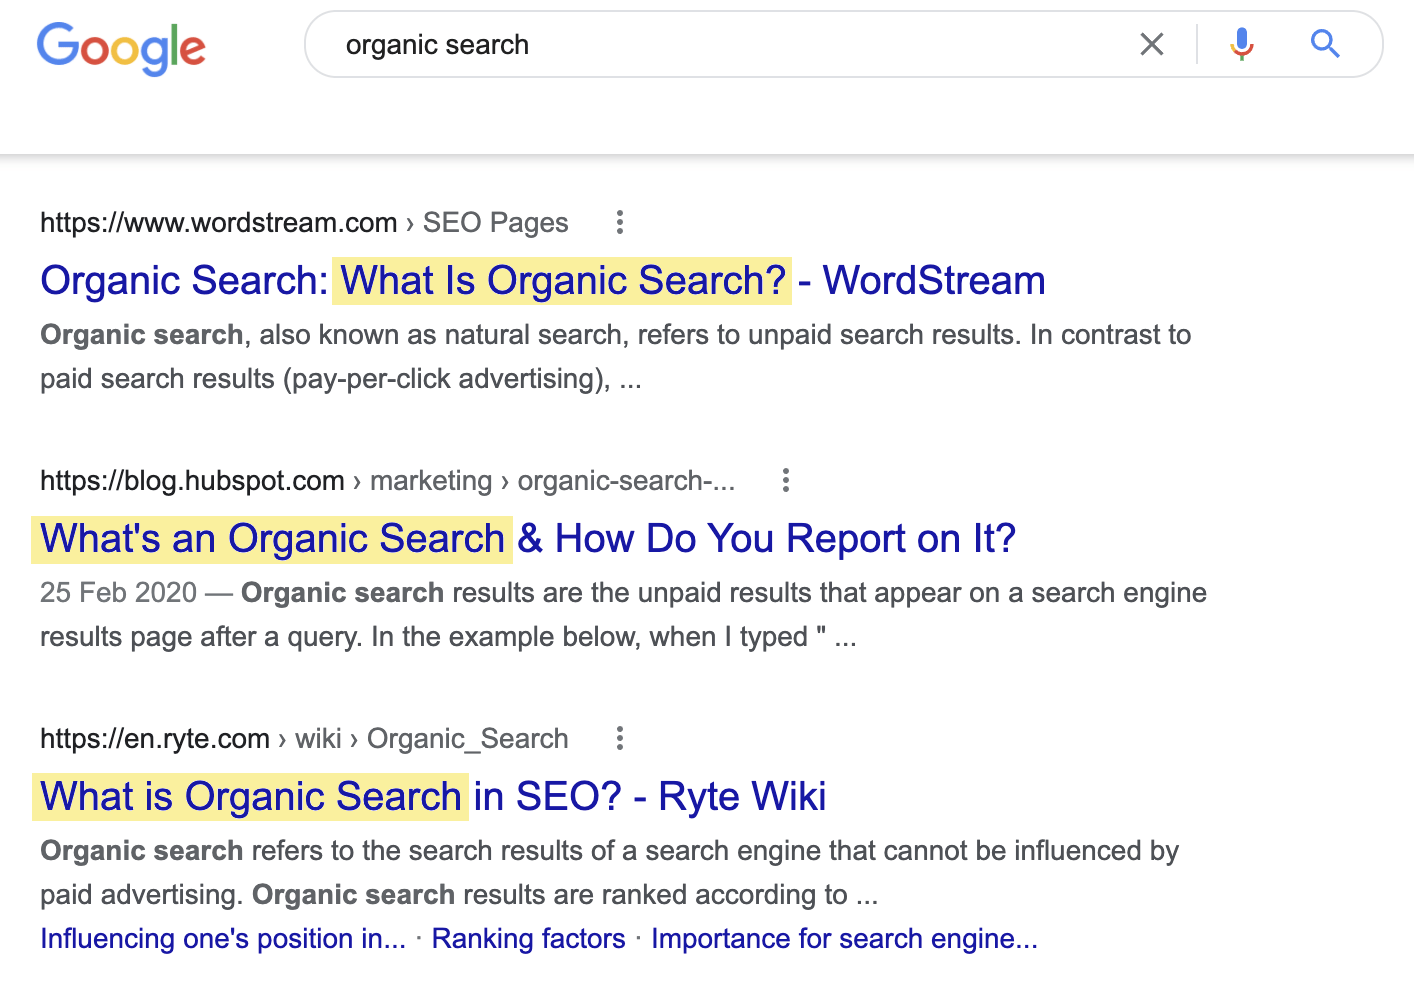
Task: Click the Ryte Wiki result description snippet
Action: [x=609, y=872]
